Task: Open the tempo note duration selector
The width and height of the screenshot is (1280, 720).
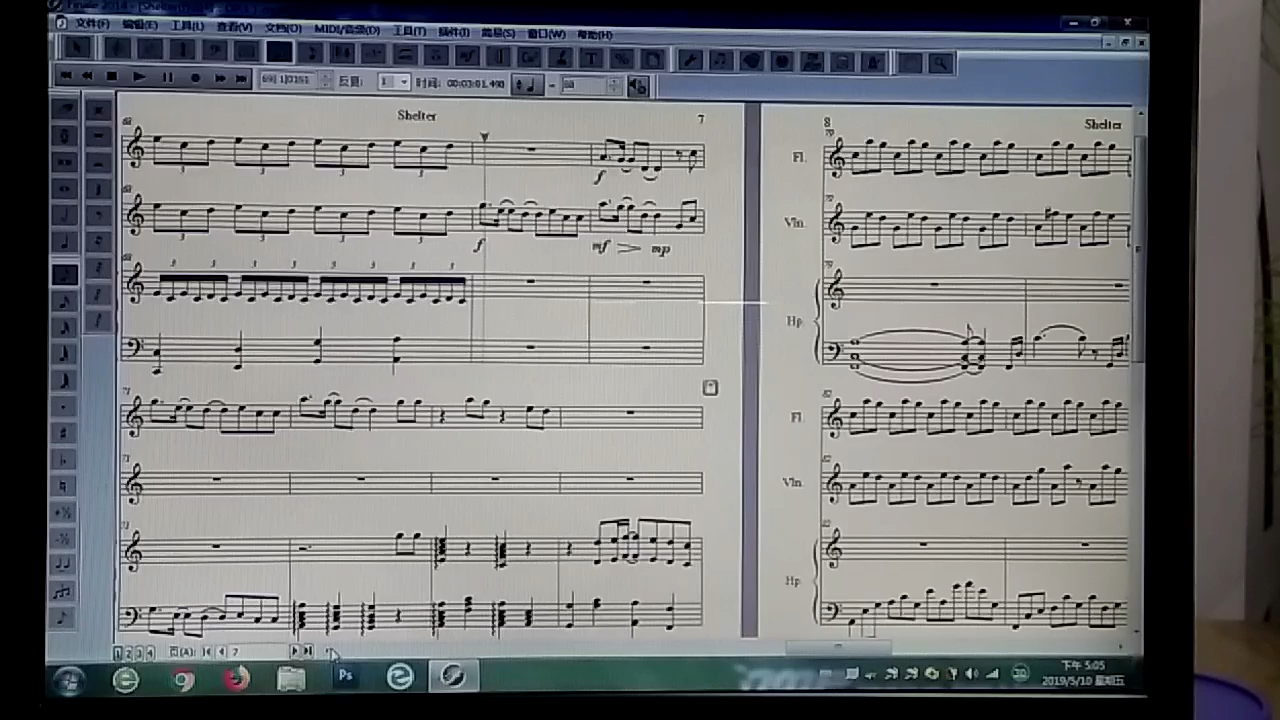Action: pos(527,85)
